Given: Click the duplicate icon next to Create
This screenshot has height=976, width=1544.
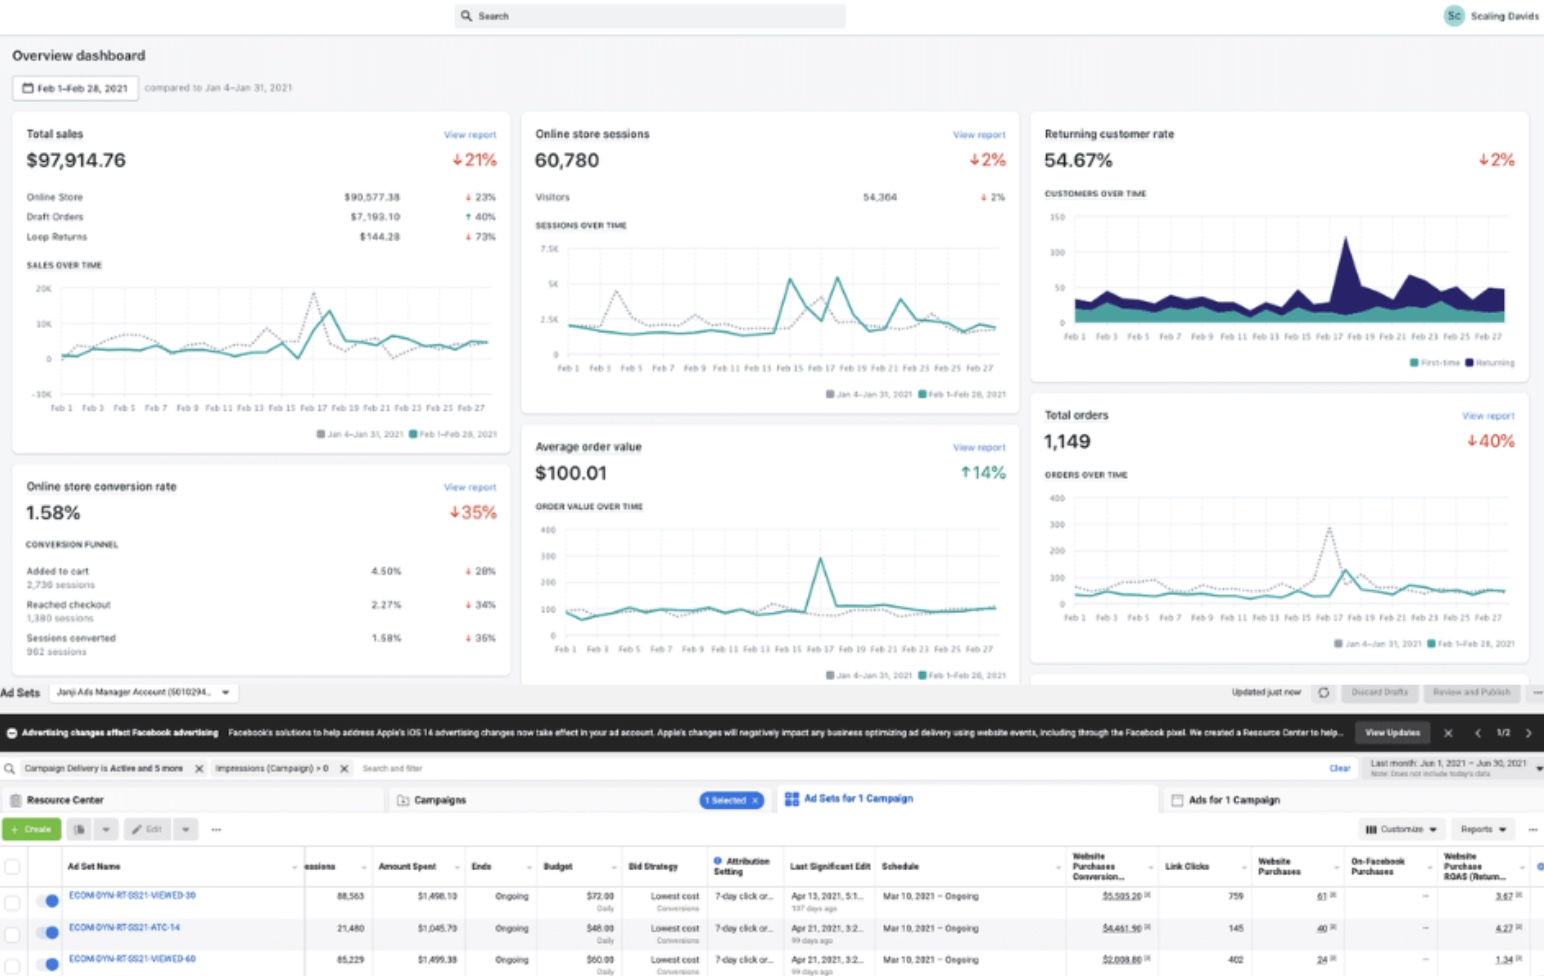Looking at the screenshot, I should [79, 829].
